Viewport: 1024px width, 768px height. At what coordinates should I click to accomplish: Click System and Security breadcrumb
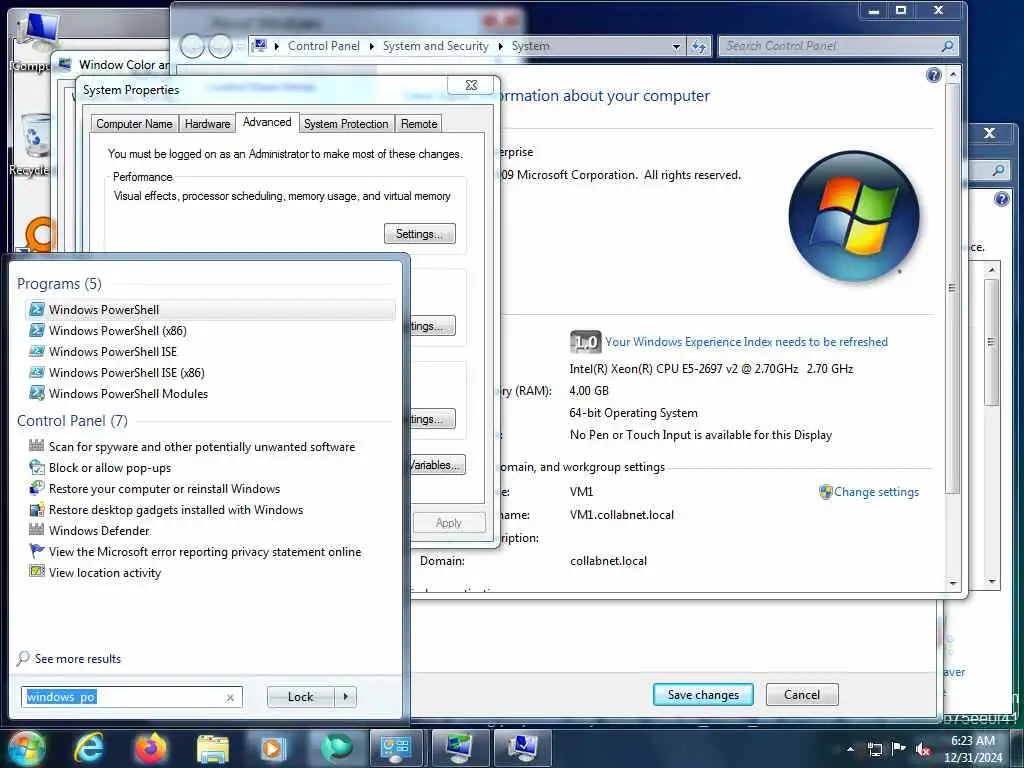coord(436,46)
